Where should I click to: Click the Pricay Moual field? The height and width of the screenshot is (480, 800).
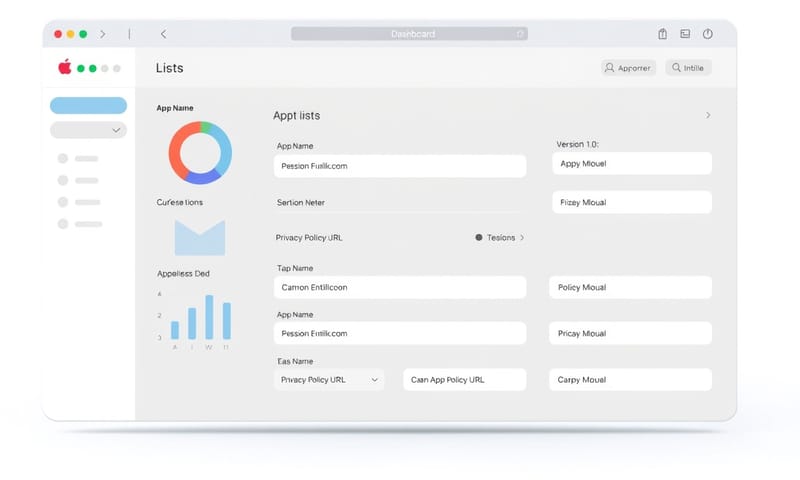(x=630, y=334)
